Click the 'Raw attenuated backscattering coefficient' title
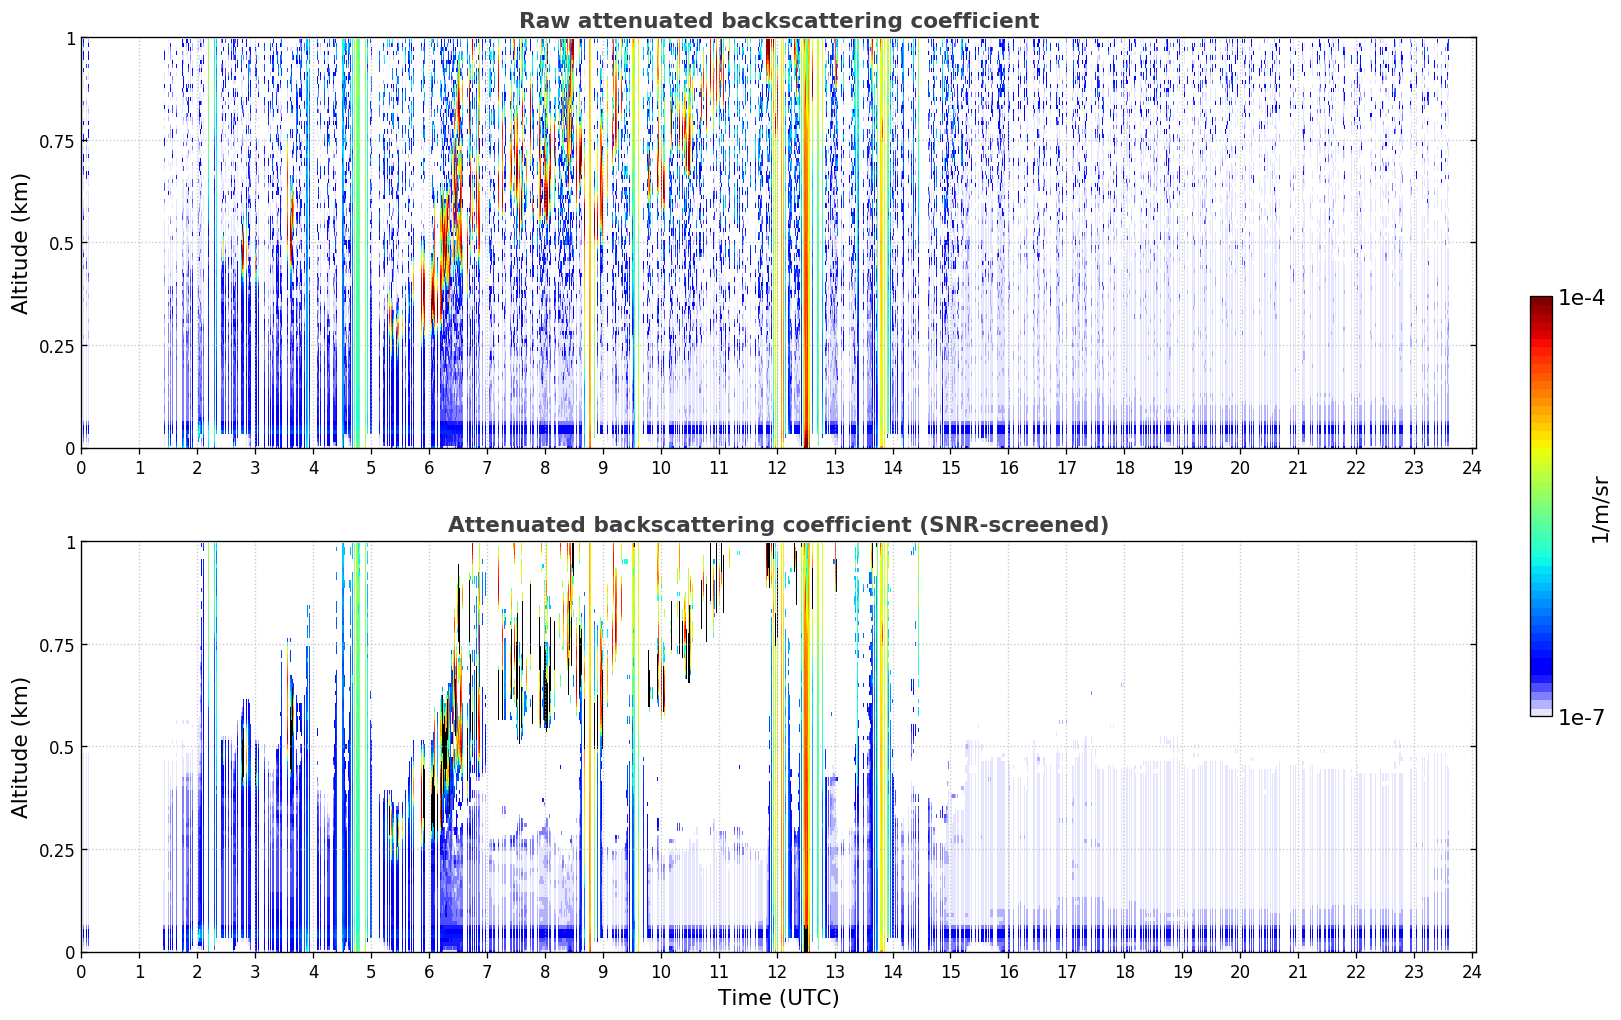 coord(778,21)
